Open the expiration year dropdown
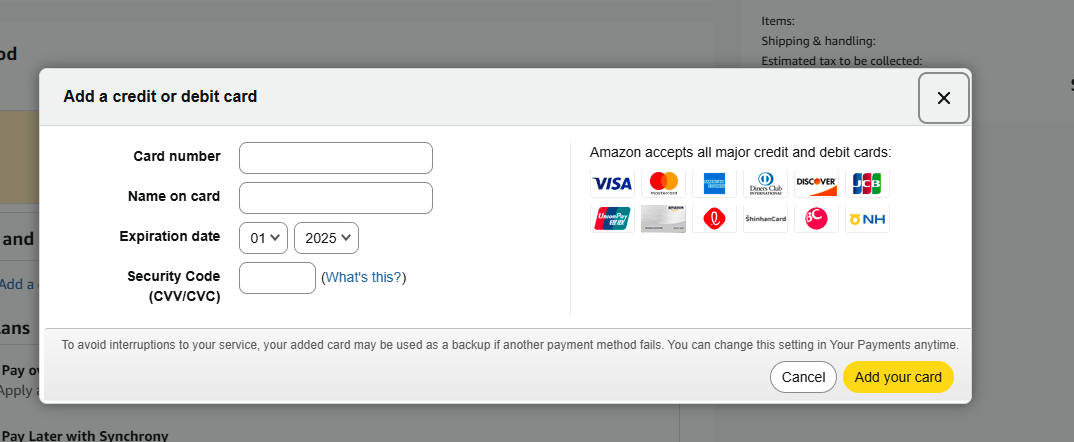The image size is (1074, 442). [x=326, y=238]
